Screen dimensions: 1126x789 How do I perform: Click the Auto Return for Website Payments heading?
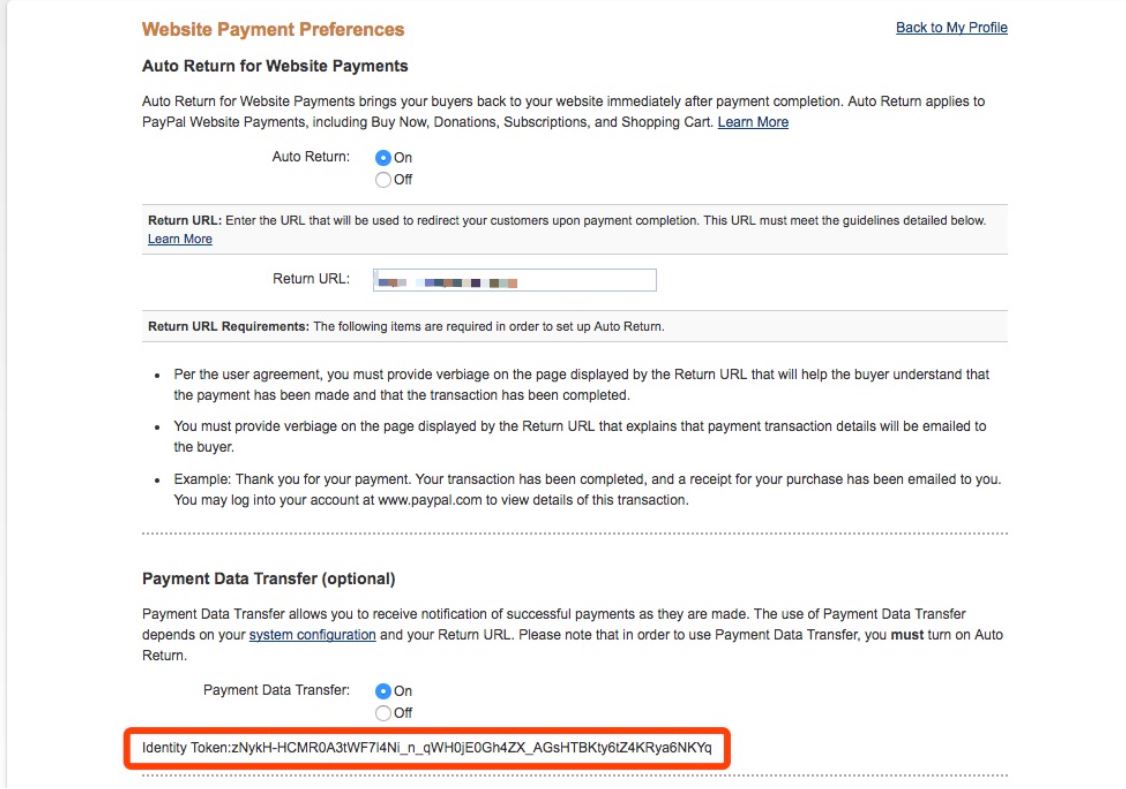point(275,66)
